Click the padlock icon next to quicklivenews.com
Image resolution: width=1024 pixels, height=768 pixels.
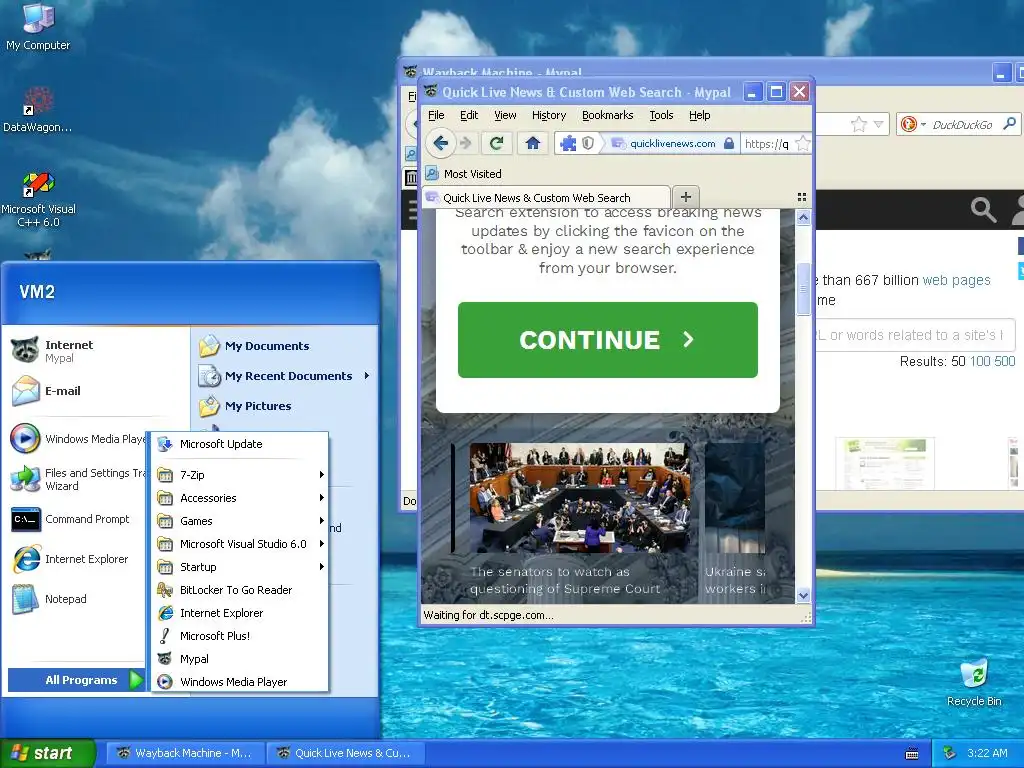click(729, 143)
